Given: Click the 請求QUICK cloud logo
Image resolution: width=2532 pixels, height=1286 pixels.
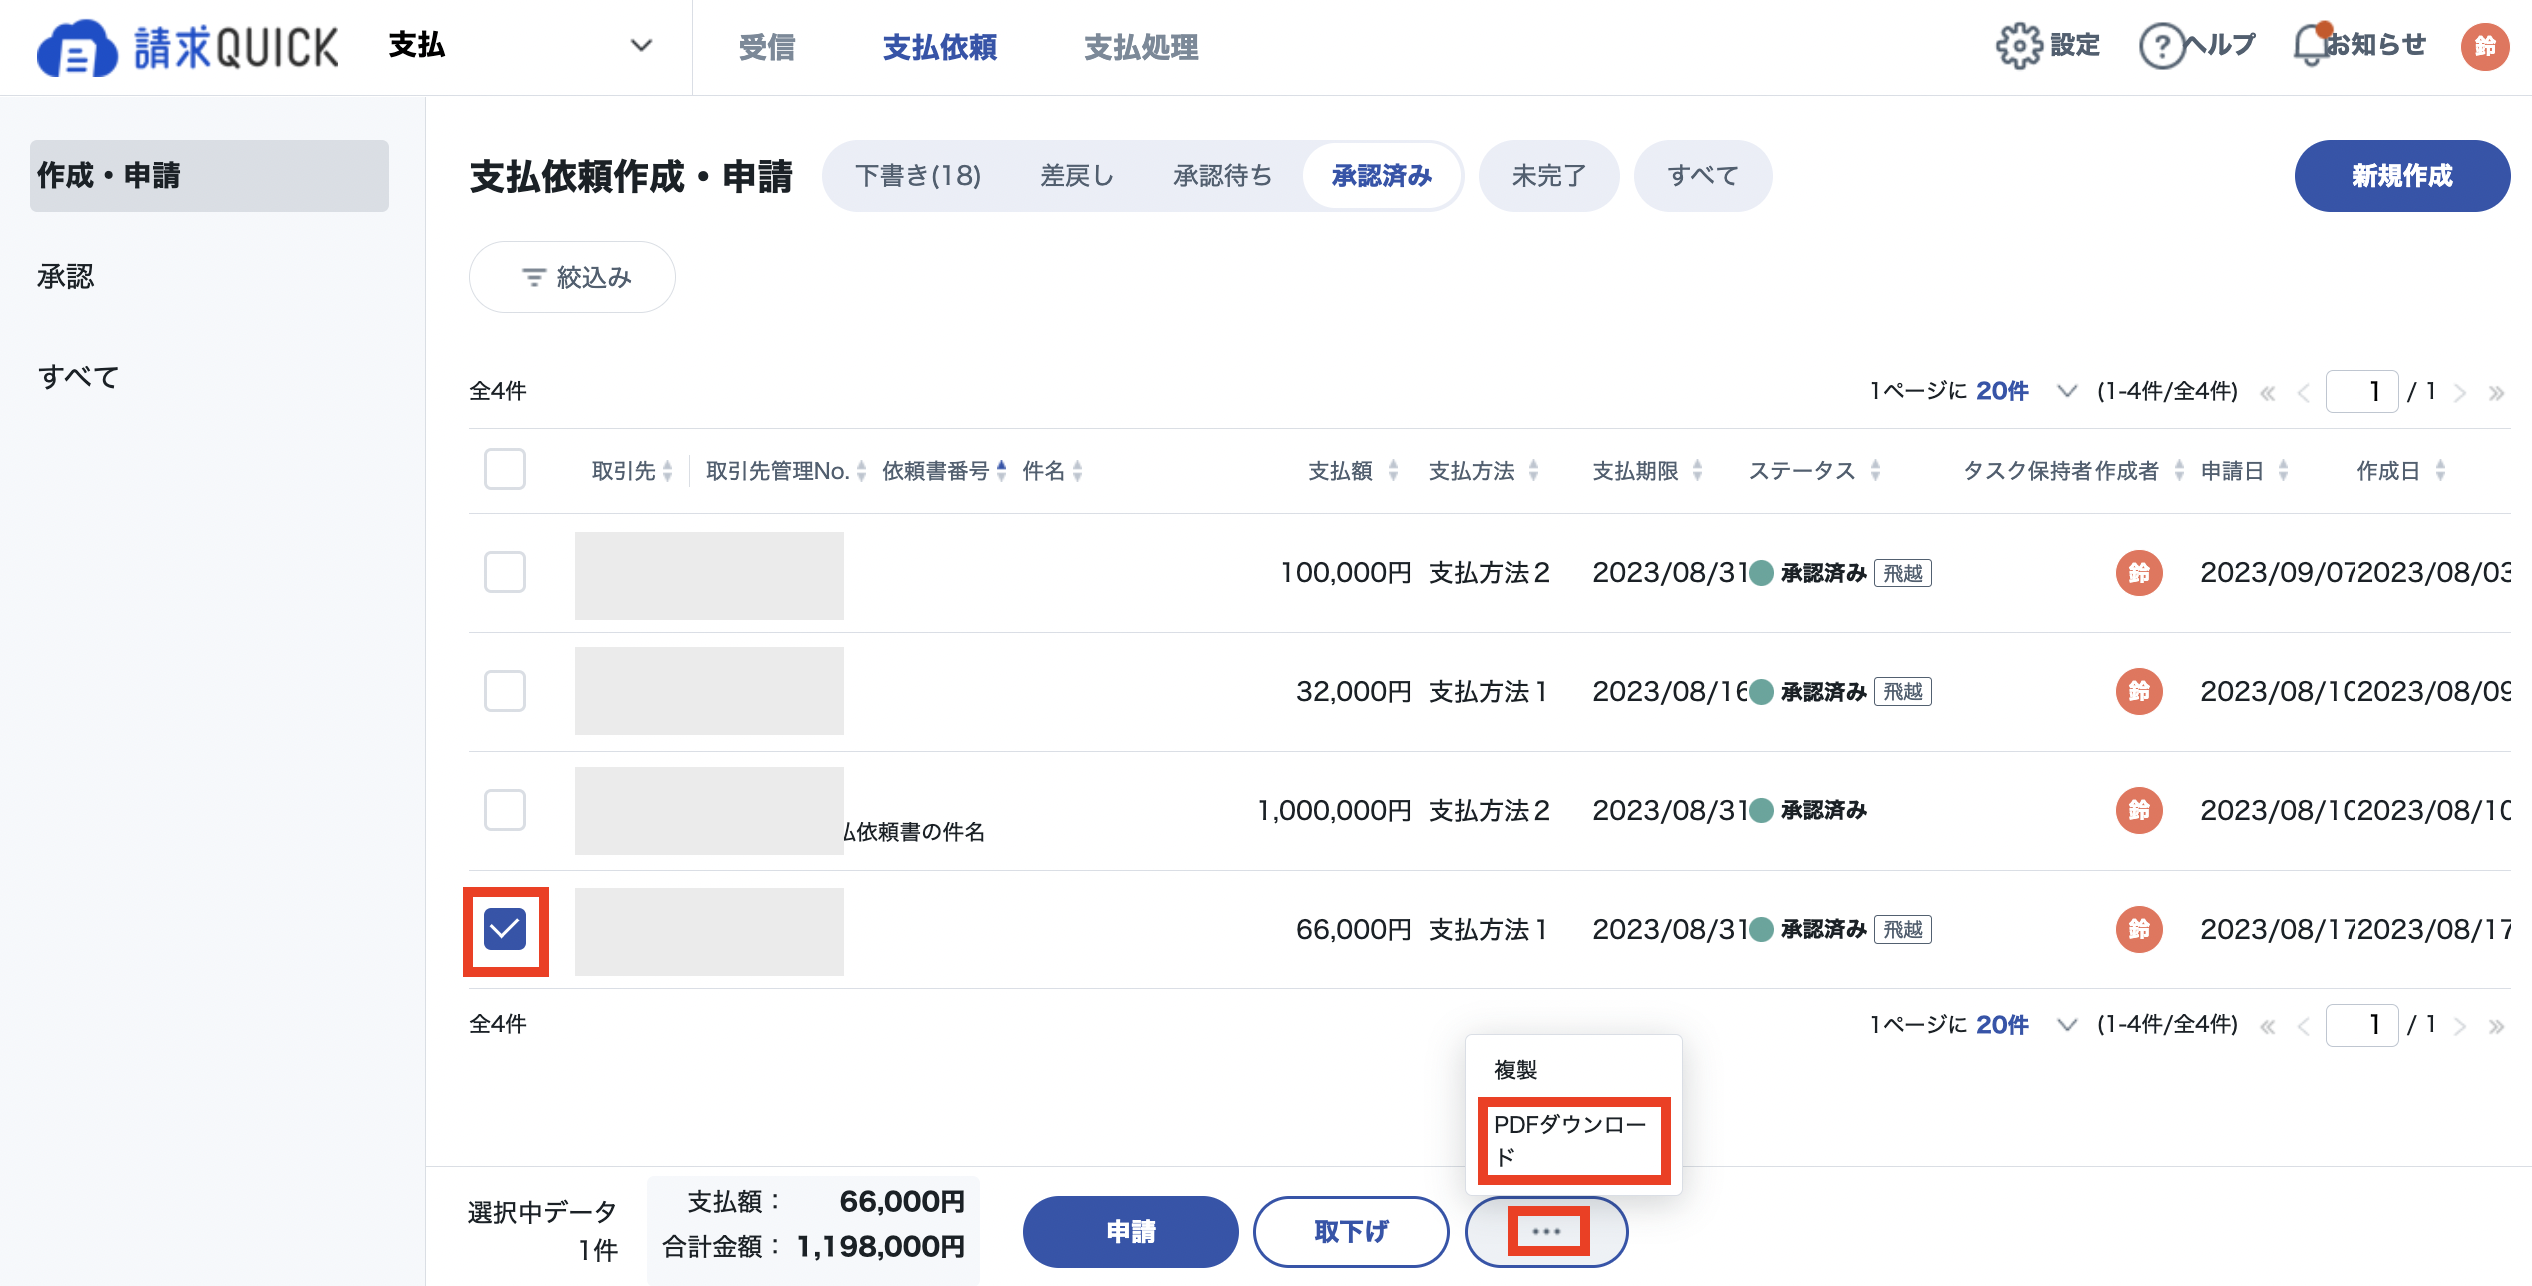Looking at the screenshot, I should click(x=76, y=48).
